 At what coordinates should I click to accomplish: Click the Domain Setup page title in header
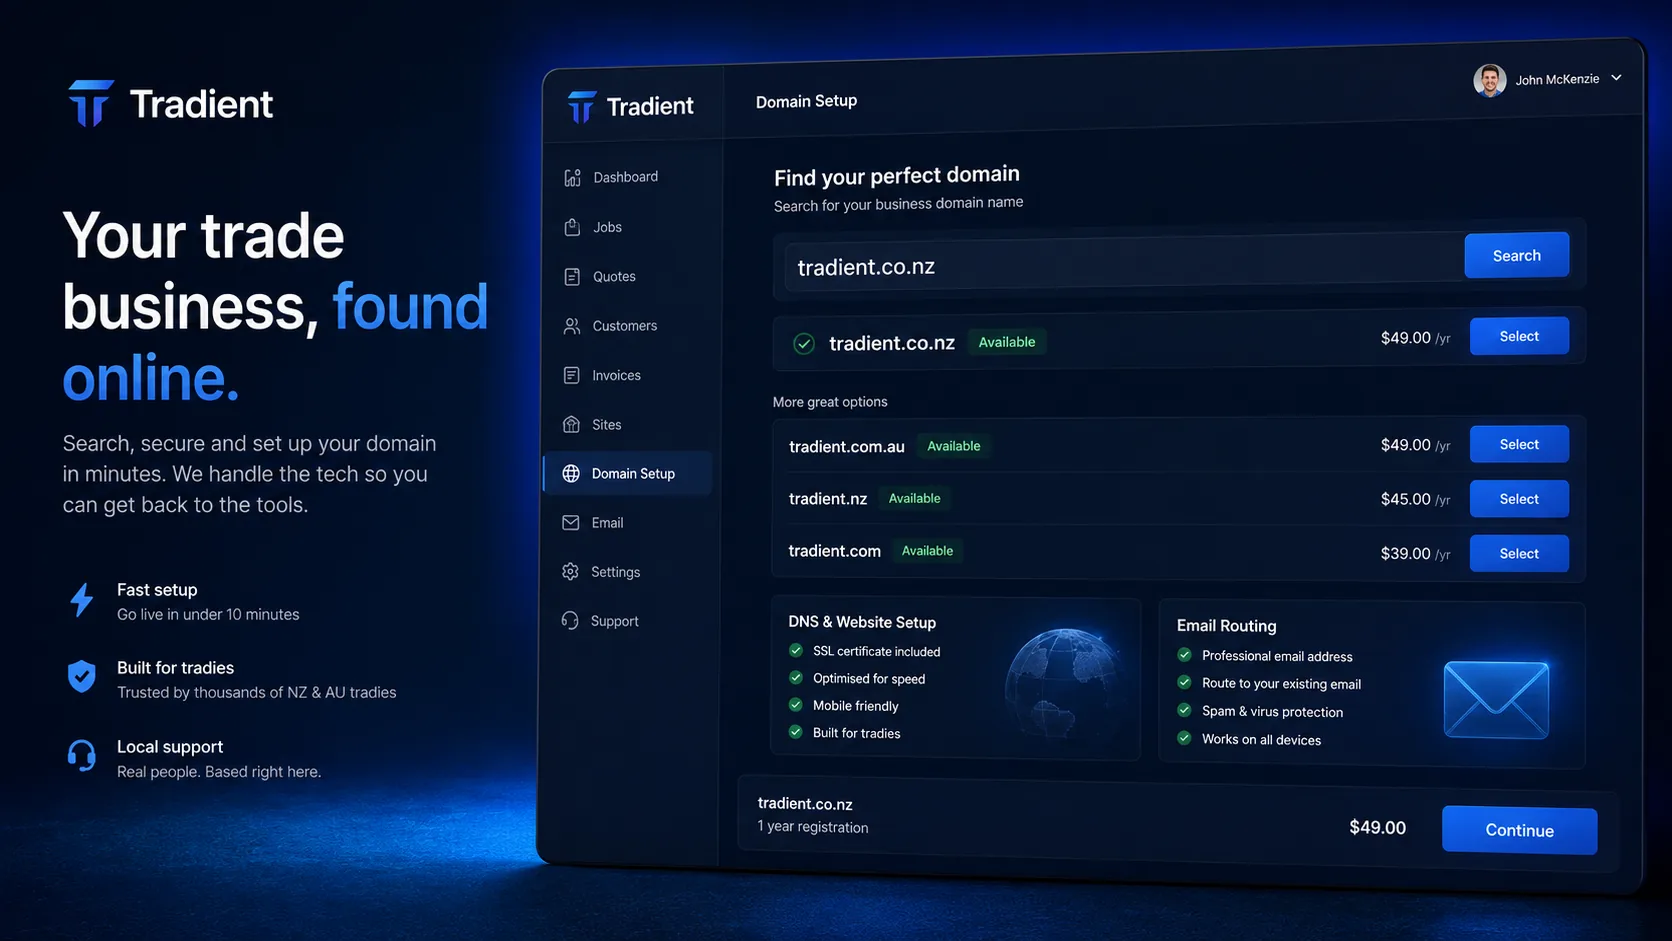(x=806, y=101)
